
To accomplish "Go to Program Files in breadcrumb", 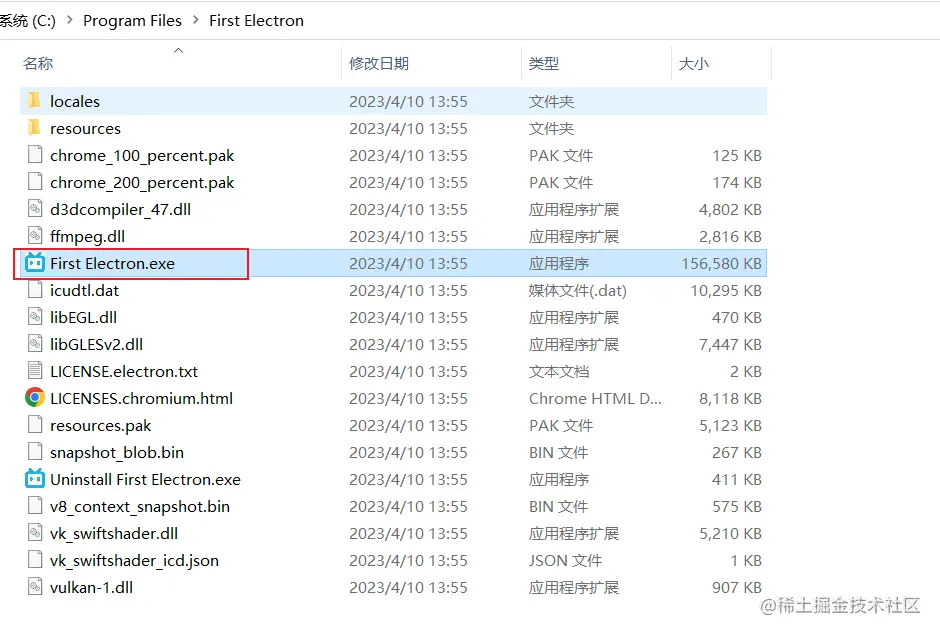I will tap(132, 20).
